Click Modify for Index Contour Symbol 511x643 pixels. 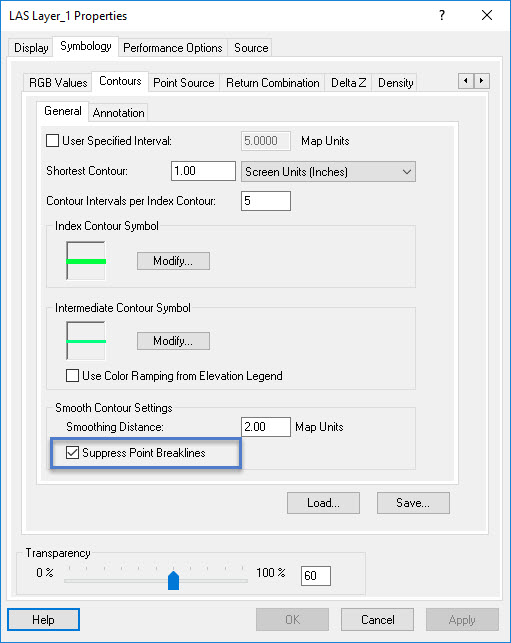click(173, 261)
